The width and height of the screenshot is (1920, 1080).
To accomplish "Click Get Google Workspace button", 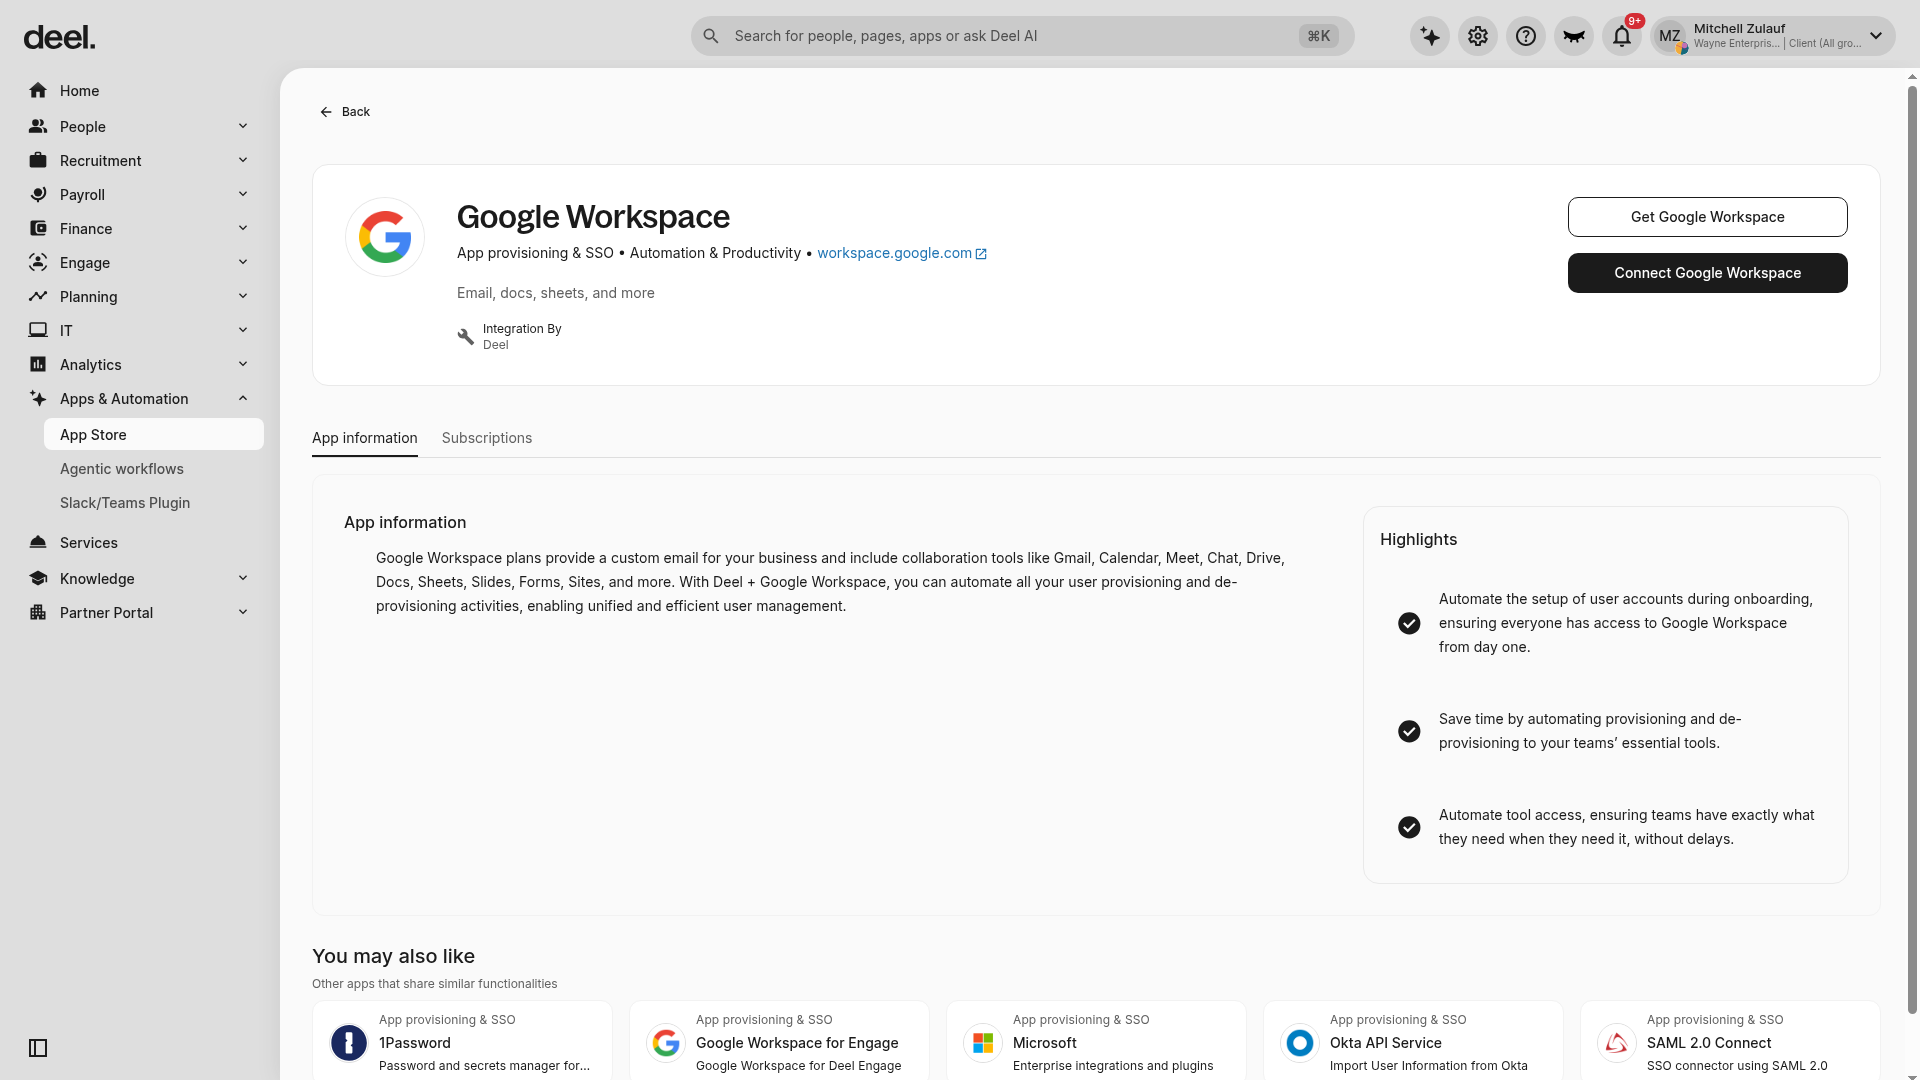I will pyautogui.click(x=1708, y=217).
